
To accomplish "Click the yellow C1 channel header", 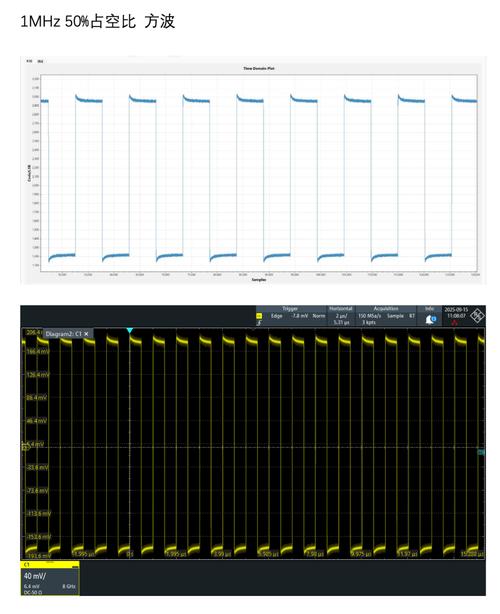I will 50,565.
